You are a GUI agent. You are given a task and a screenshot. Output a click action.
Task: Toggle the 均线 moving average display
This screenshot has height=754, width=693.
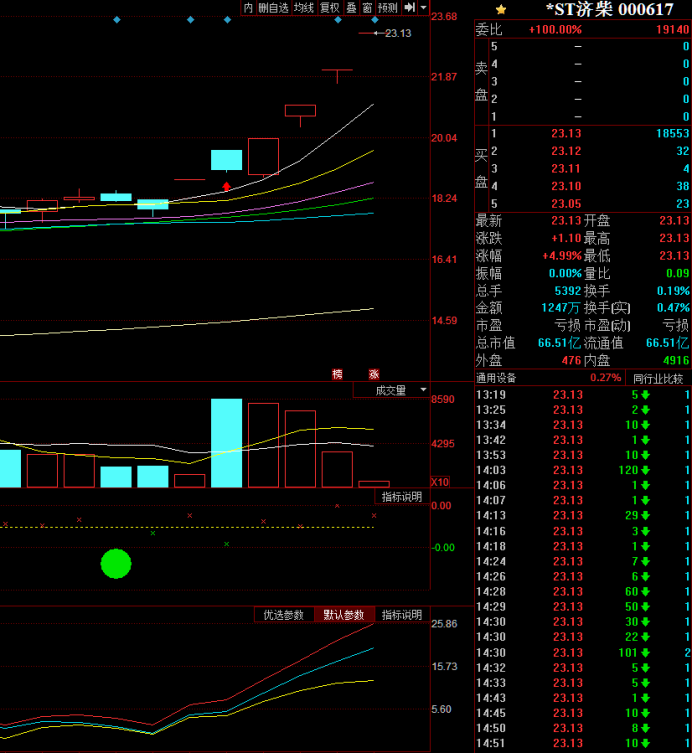pos(303,8)
